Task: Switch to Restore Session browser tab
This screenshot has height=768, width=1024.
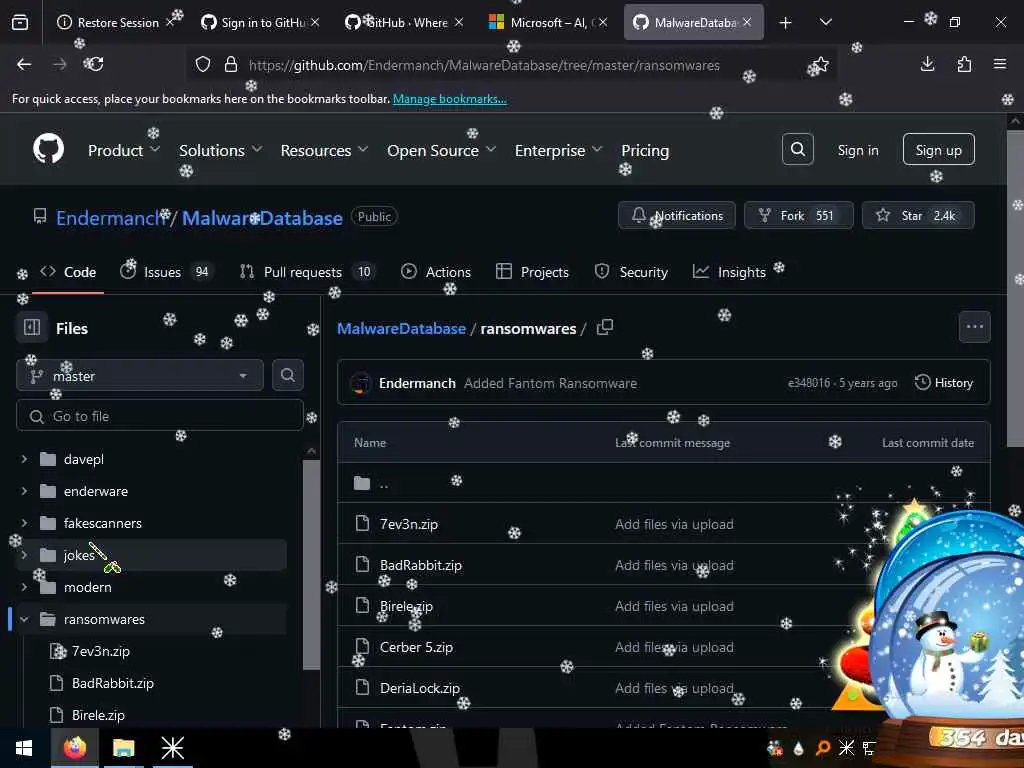Action: (116, 22)
